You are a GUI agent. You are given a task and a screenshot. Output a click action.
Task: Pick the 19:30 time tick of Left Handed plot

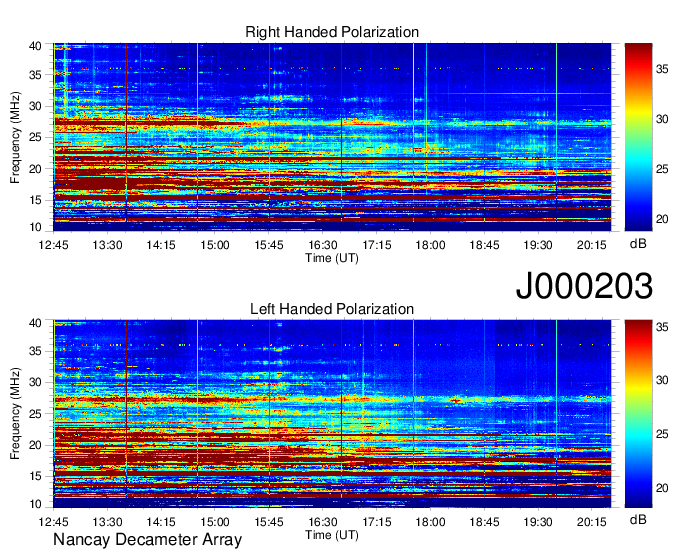(x=538, y=522)
